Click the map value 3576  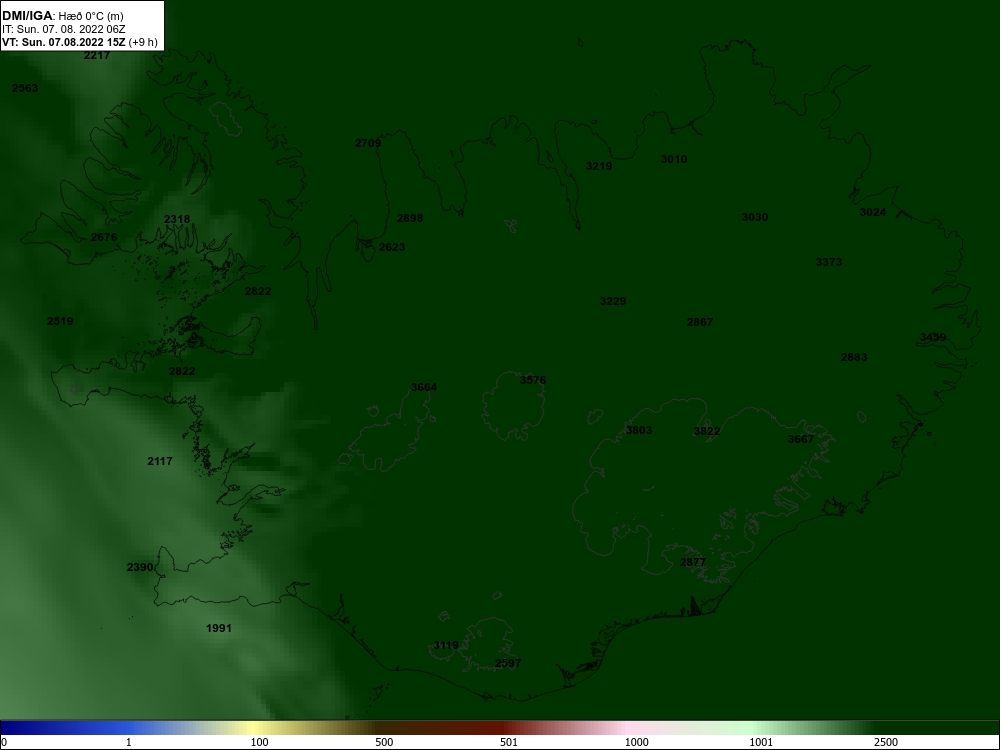tap(533, 380)
